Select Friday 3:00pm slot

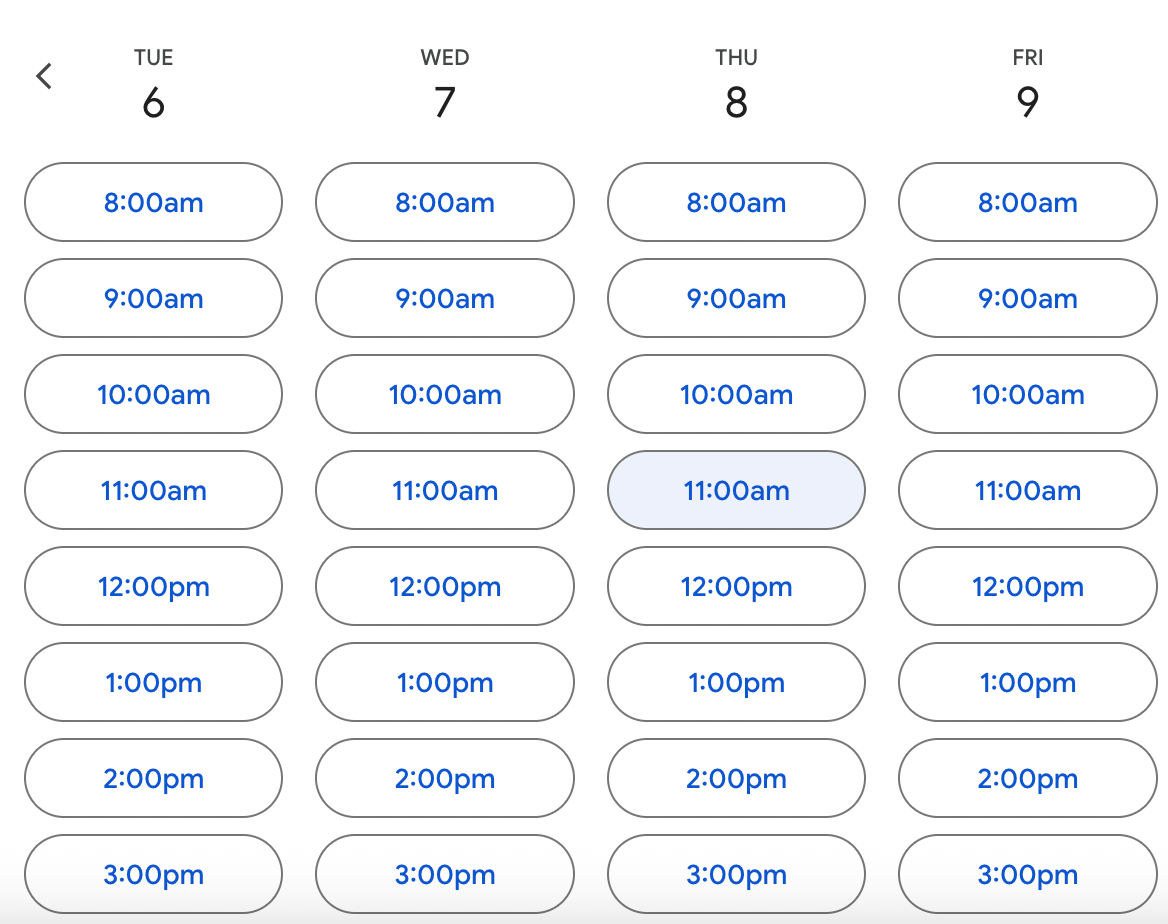point(1027,874)
